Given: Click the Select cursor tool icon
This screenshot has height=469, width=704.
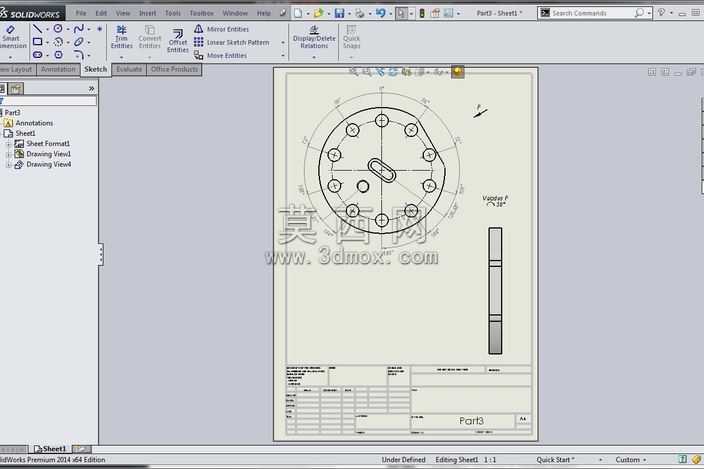Looking at the screenshot, I should tap(401, 13).
